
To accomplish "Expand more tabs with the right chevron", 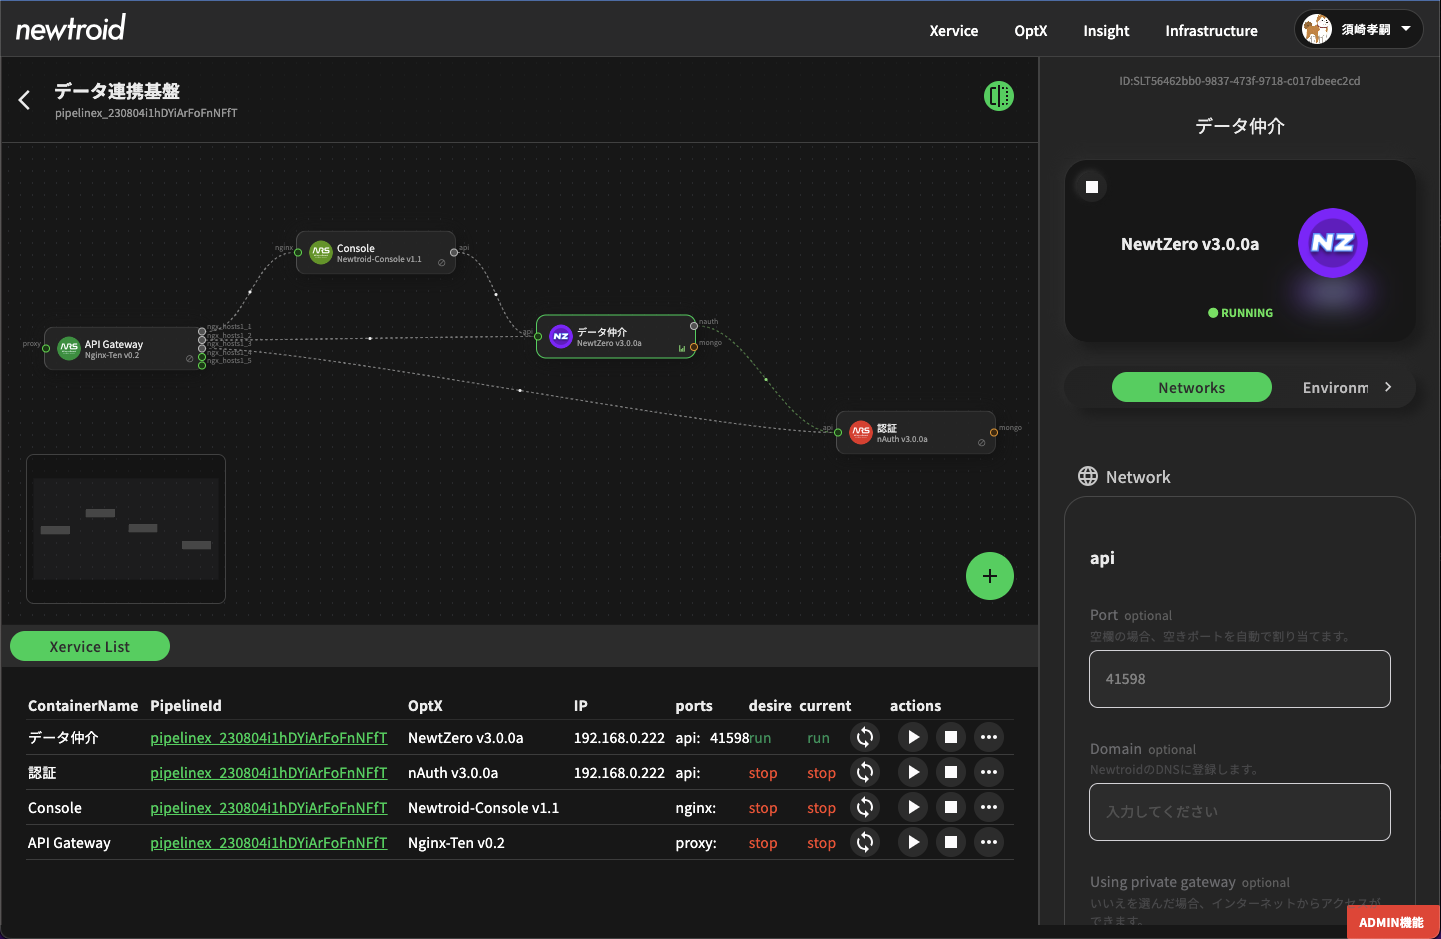I will pos(1388,387).
